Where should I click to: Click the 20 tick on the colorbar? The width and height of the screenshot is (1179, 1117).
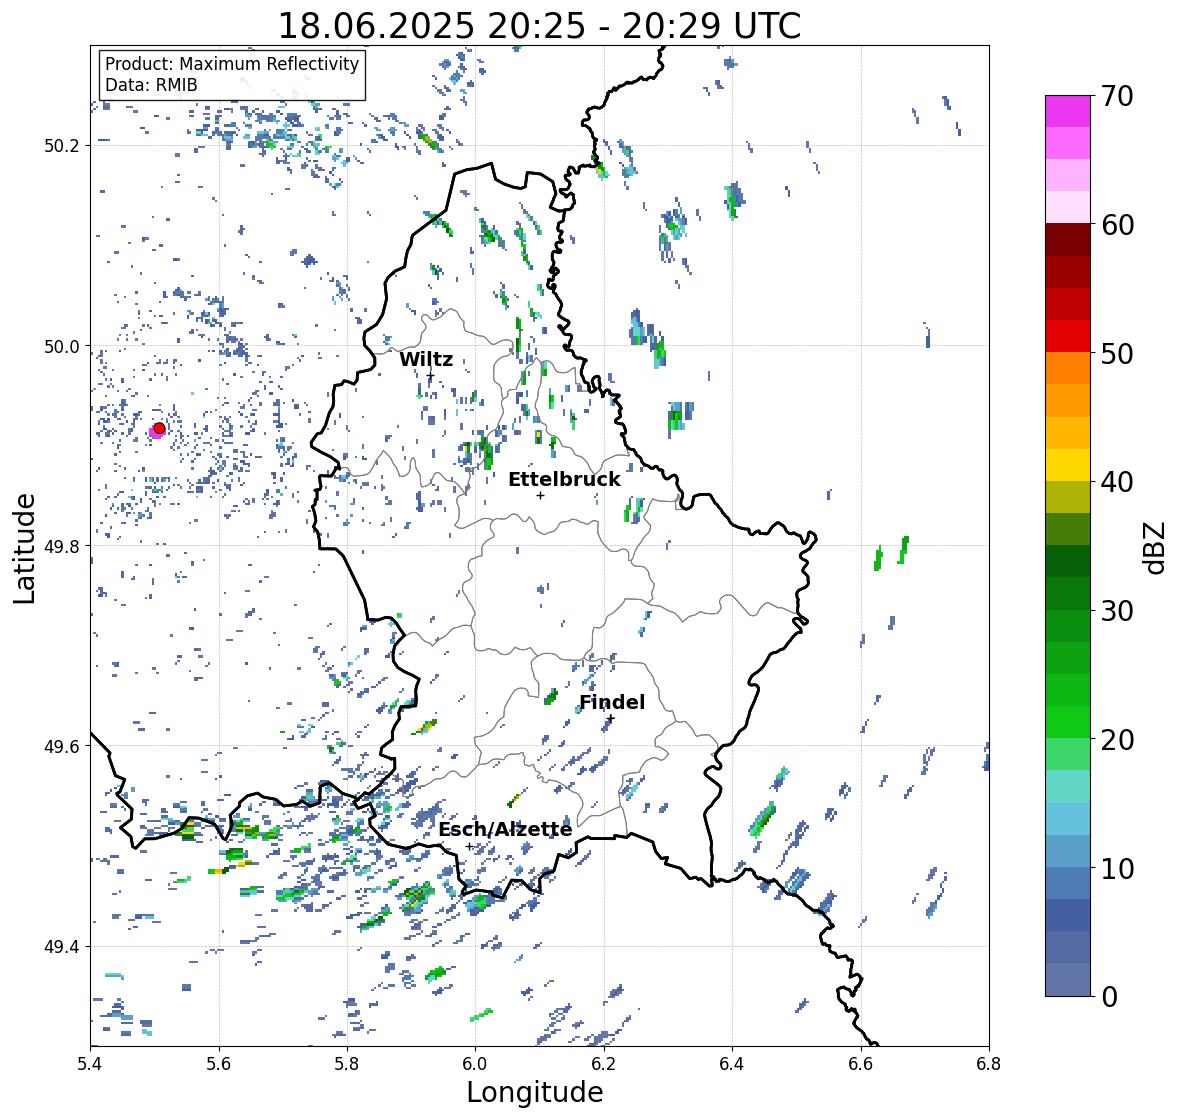tap(1117, 739)
